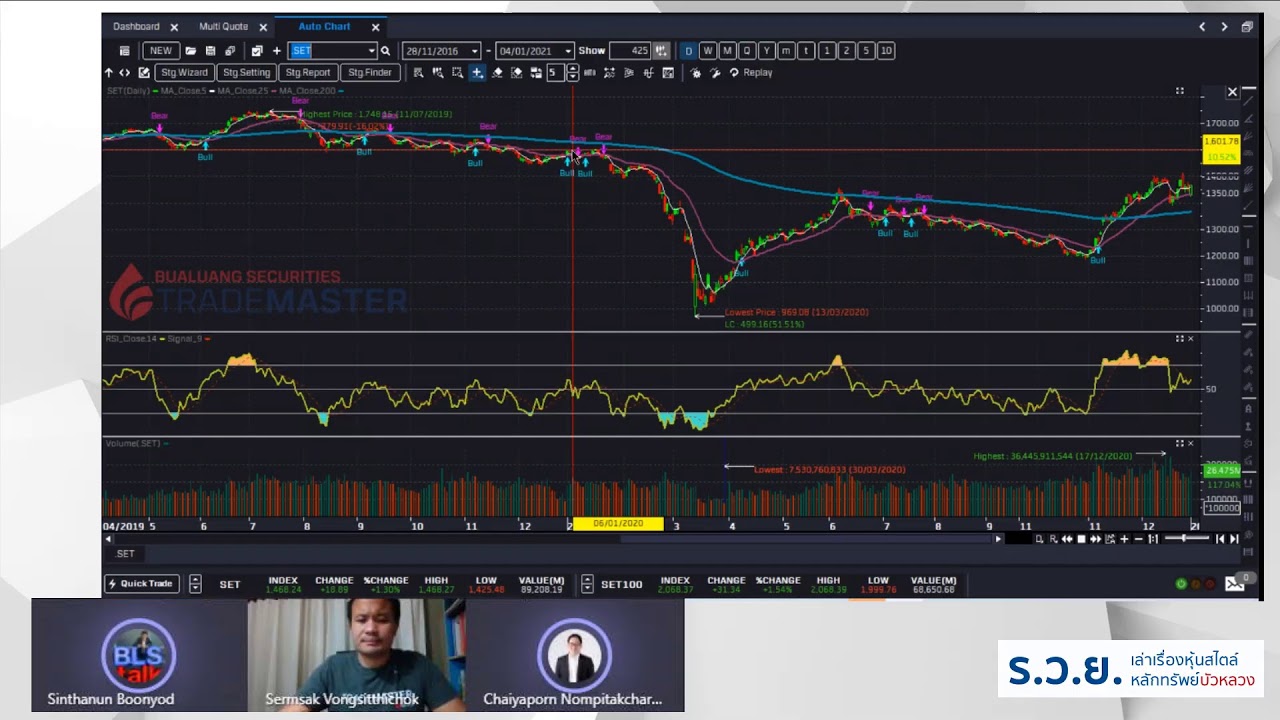The width and height of the screenshot is (1280, 720).
Task: Add a symbol with the plus icon
Action: tap(277, 51)
